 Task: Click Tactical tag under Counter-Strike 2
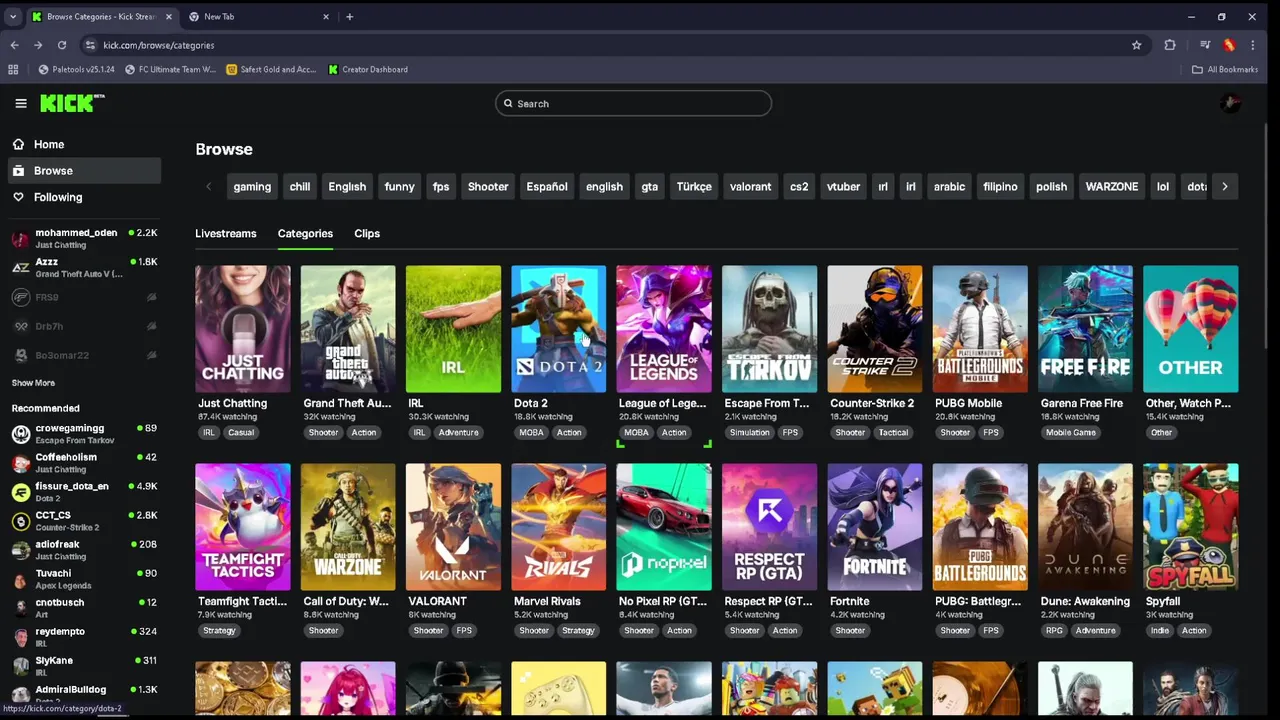[x=893, y=433]
